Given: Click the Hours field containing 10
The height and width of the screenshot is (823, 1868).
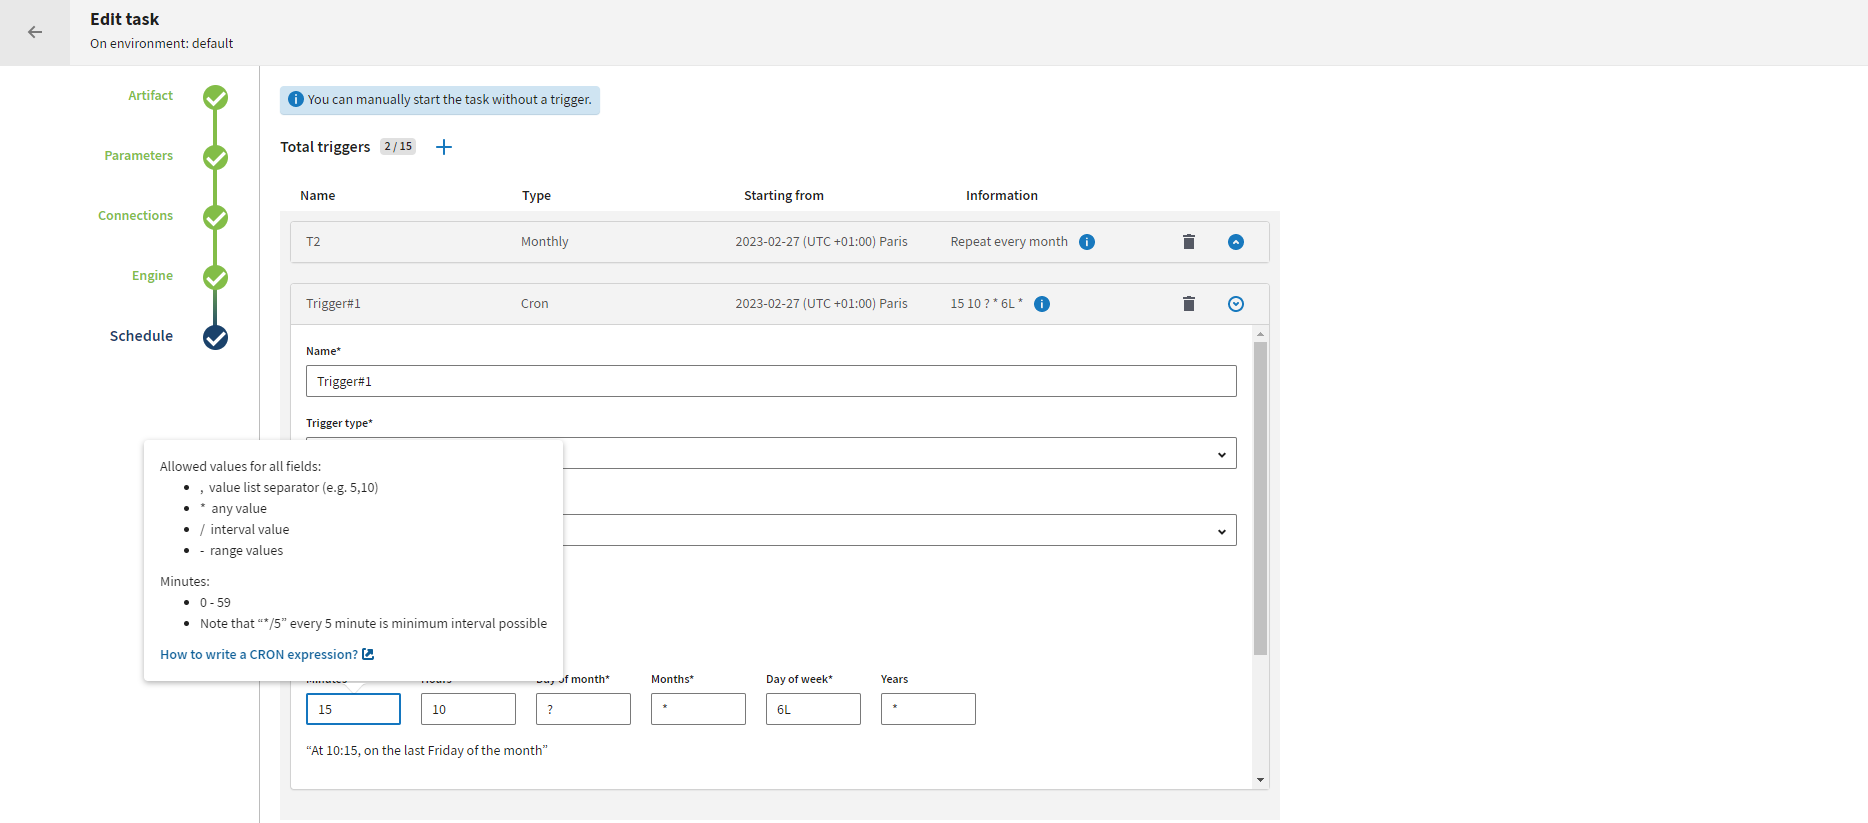Looking at the screenshot, I should point(467,709).
